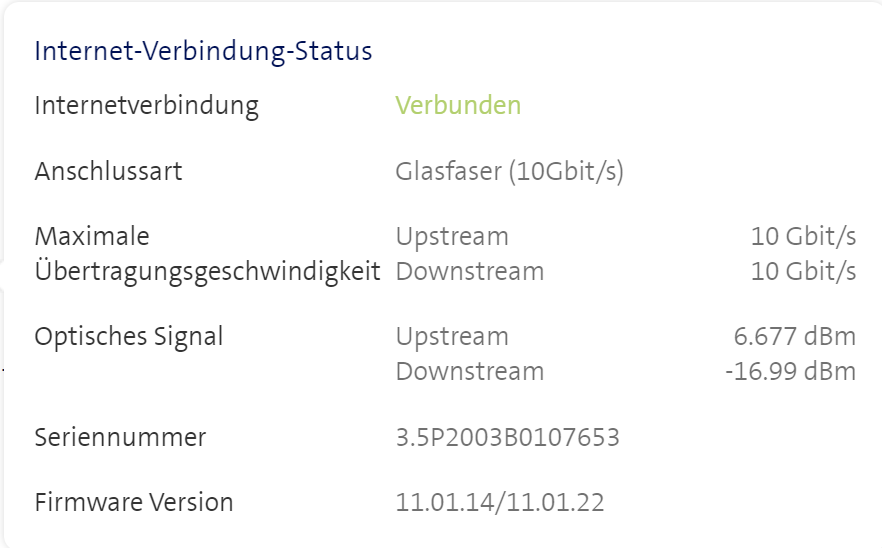
Task: Click Upstream under optical signal
Action: click(x=452, y=337)
